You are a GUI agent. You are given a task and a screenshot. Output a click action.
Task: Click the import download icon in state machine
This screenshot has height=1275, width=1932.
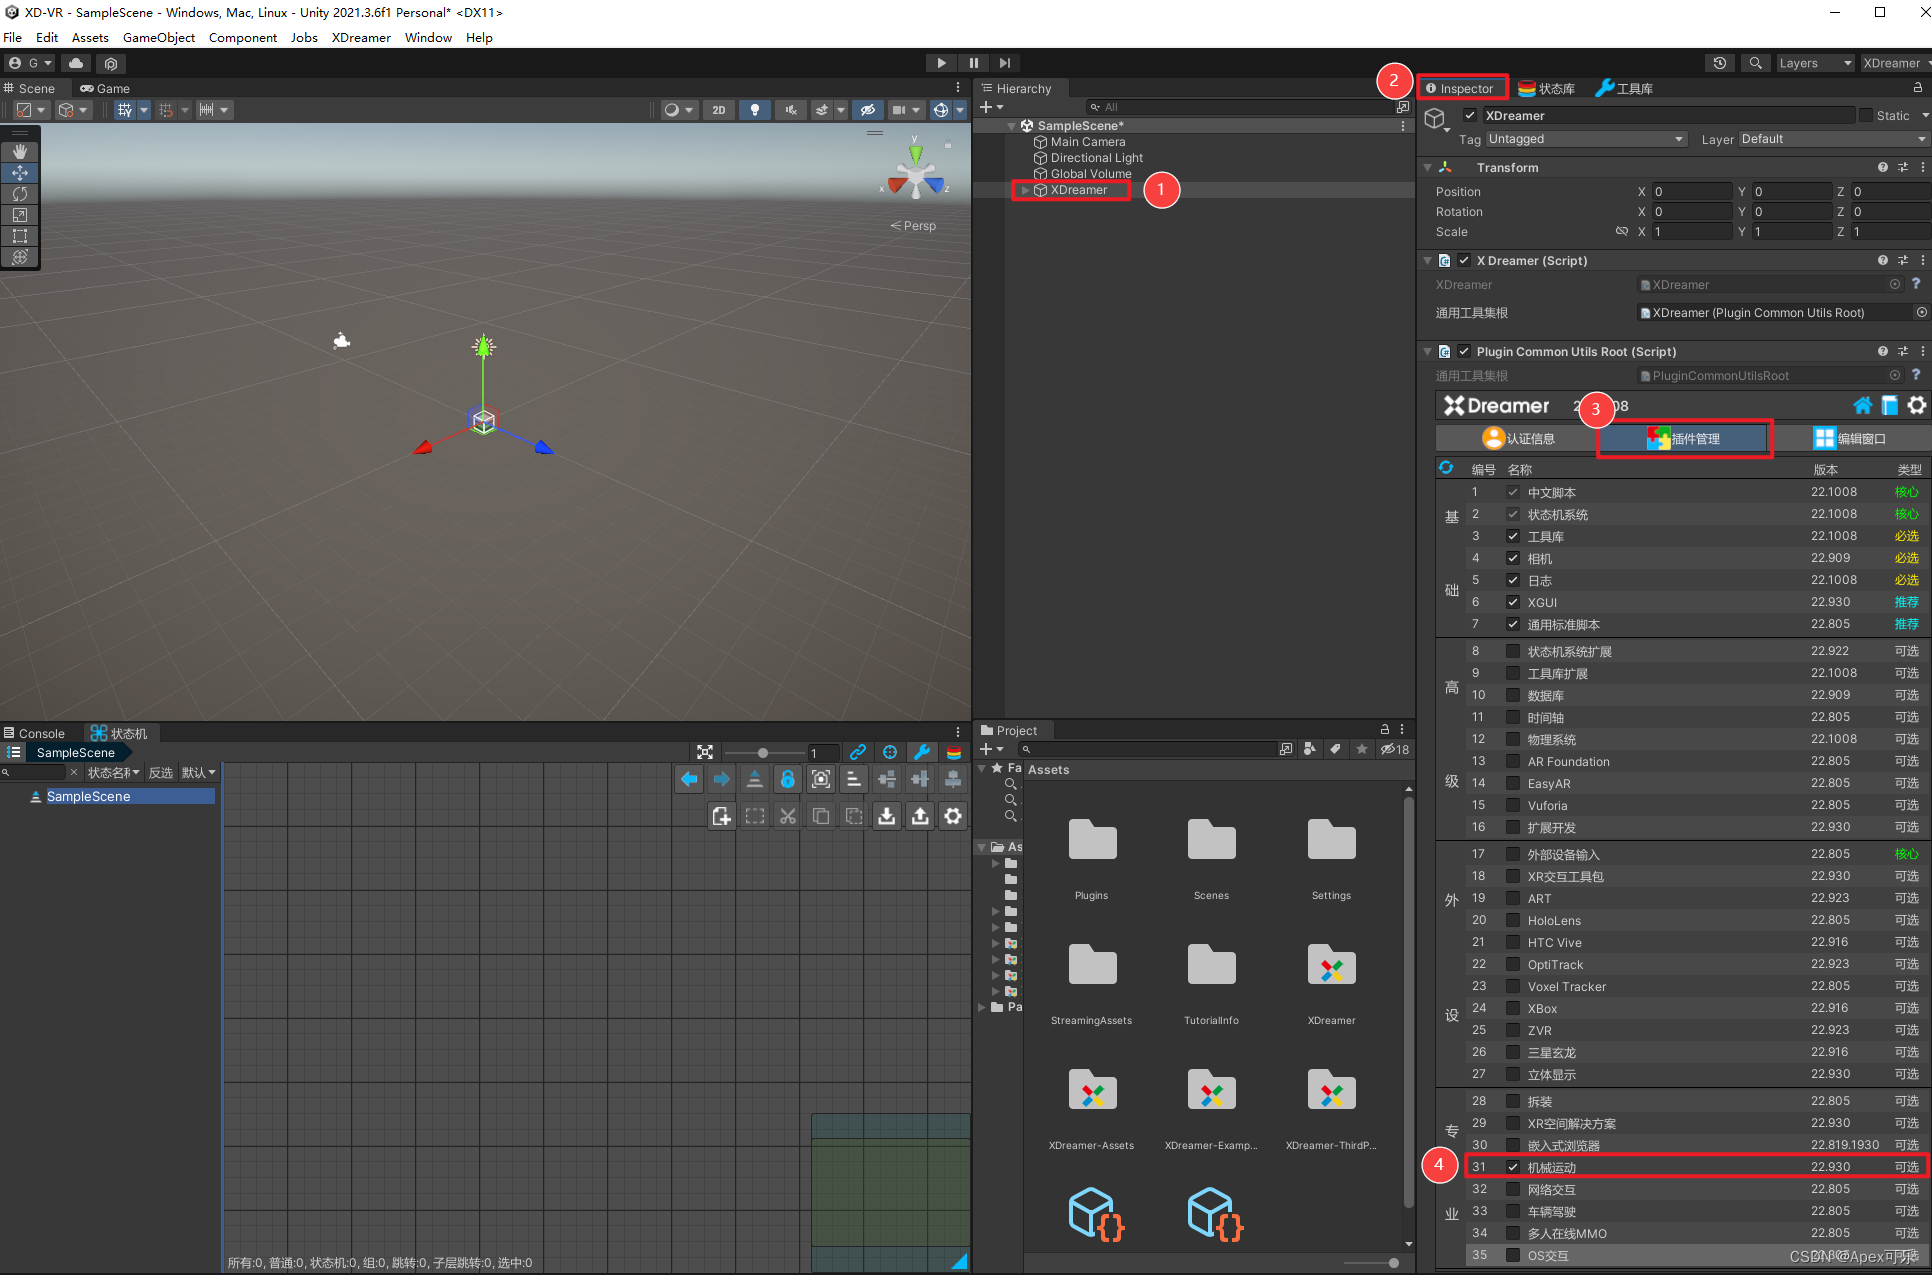886,816
